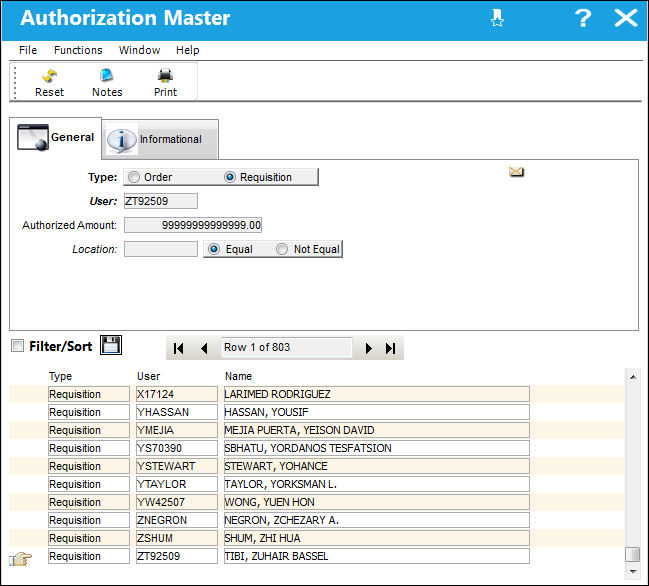Screen dimensions: 649x586
Task: Open the File menu
Action: pos(28,50)
